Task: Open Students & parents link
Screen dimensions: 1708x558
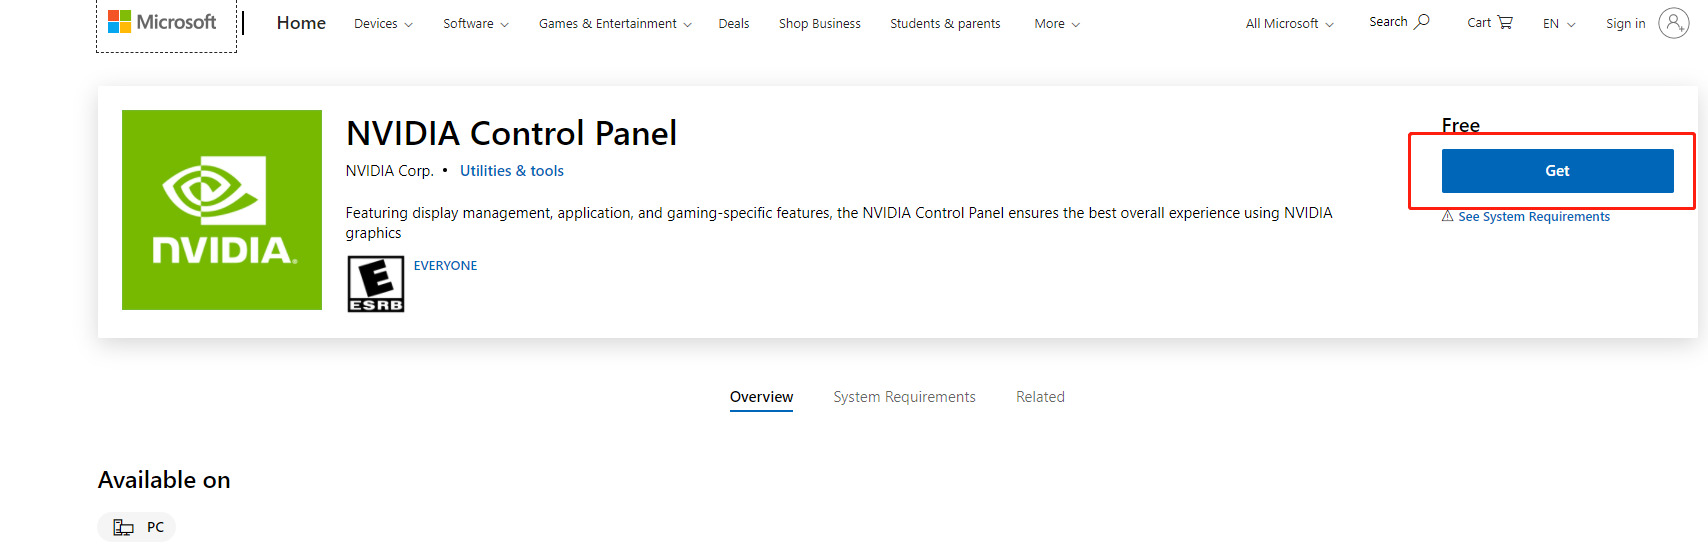Action: point(945,24)
